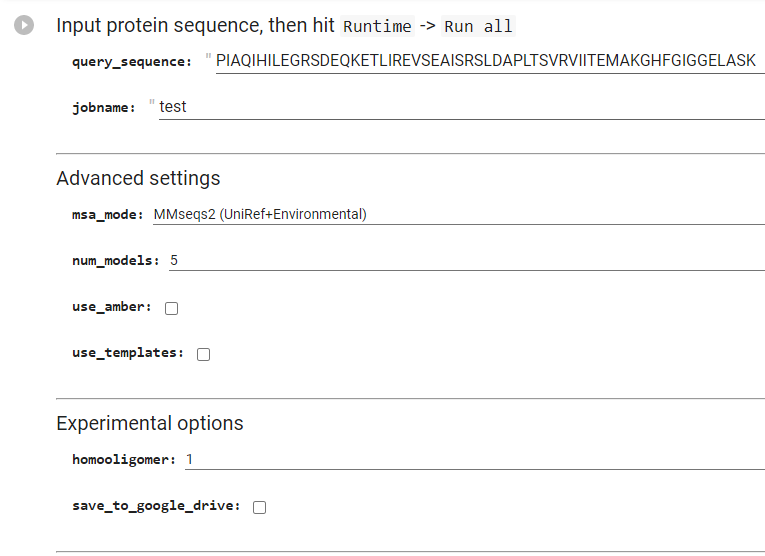Open the msa_mode dropdown

point(459,215)
